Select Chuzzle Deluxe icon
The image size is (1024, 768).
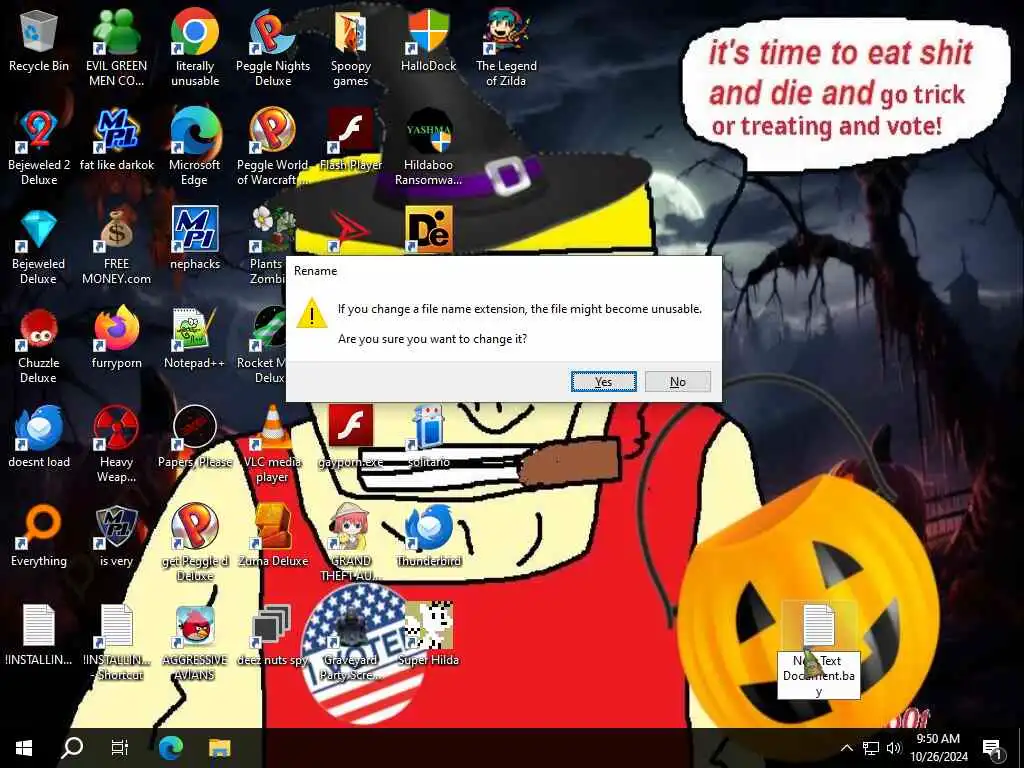coord(39,346)
